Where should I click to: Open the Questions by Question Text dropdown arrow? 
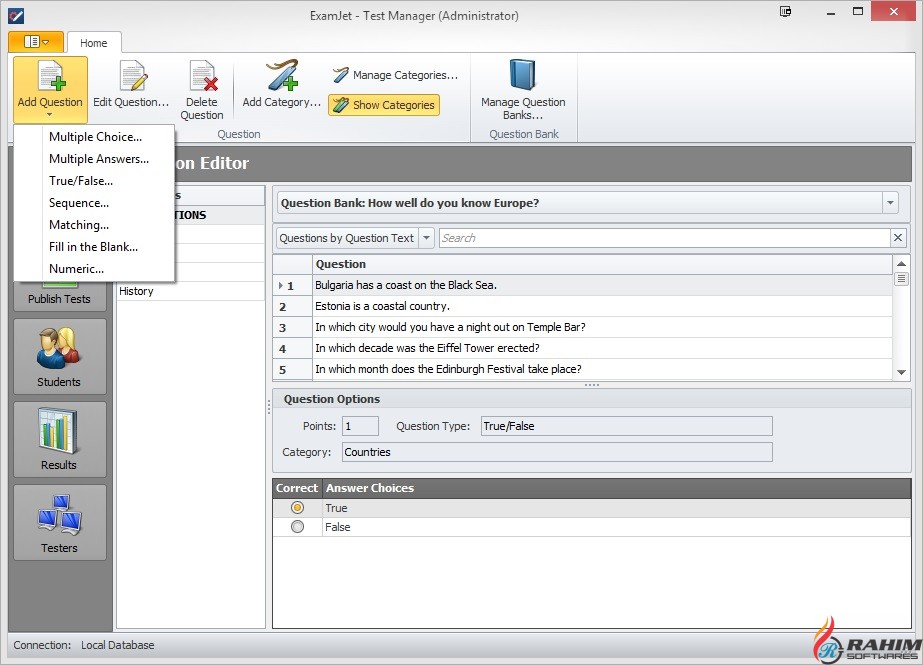pos(426,238)
